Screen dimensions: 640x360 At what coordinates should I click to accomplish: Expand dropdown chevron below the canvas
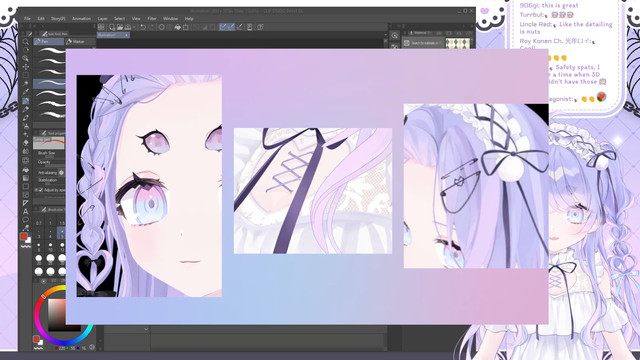tap(146, 329)
